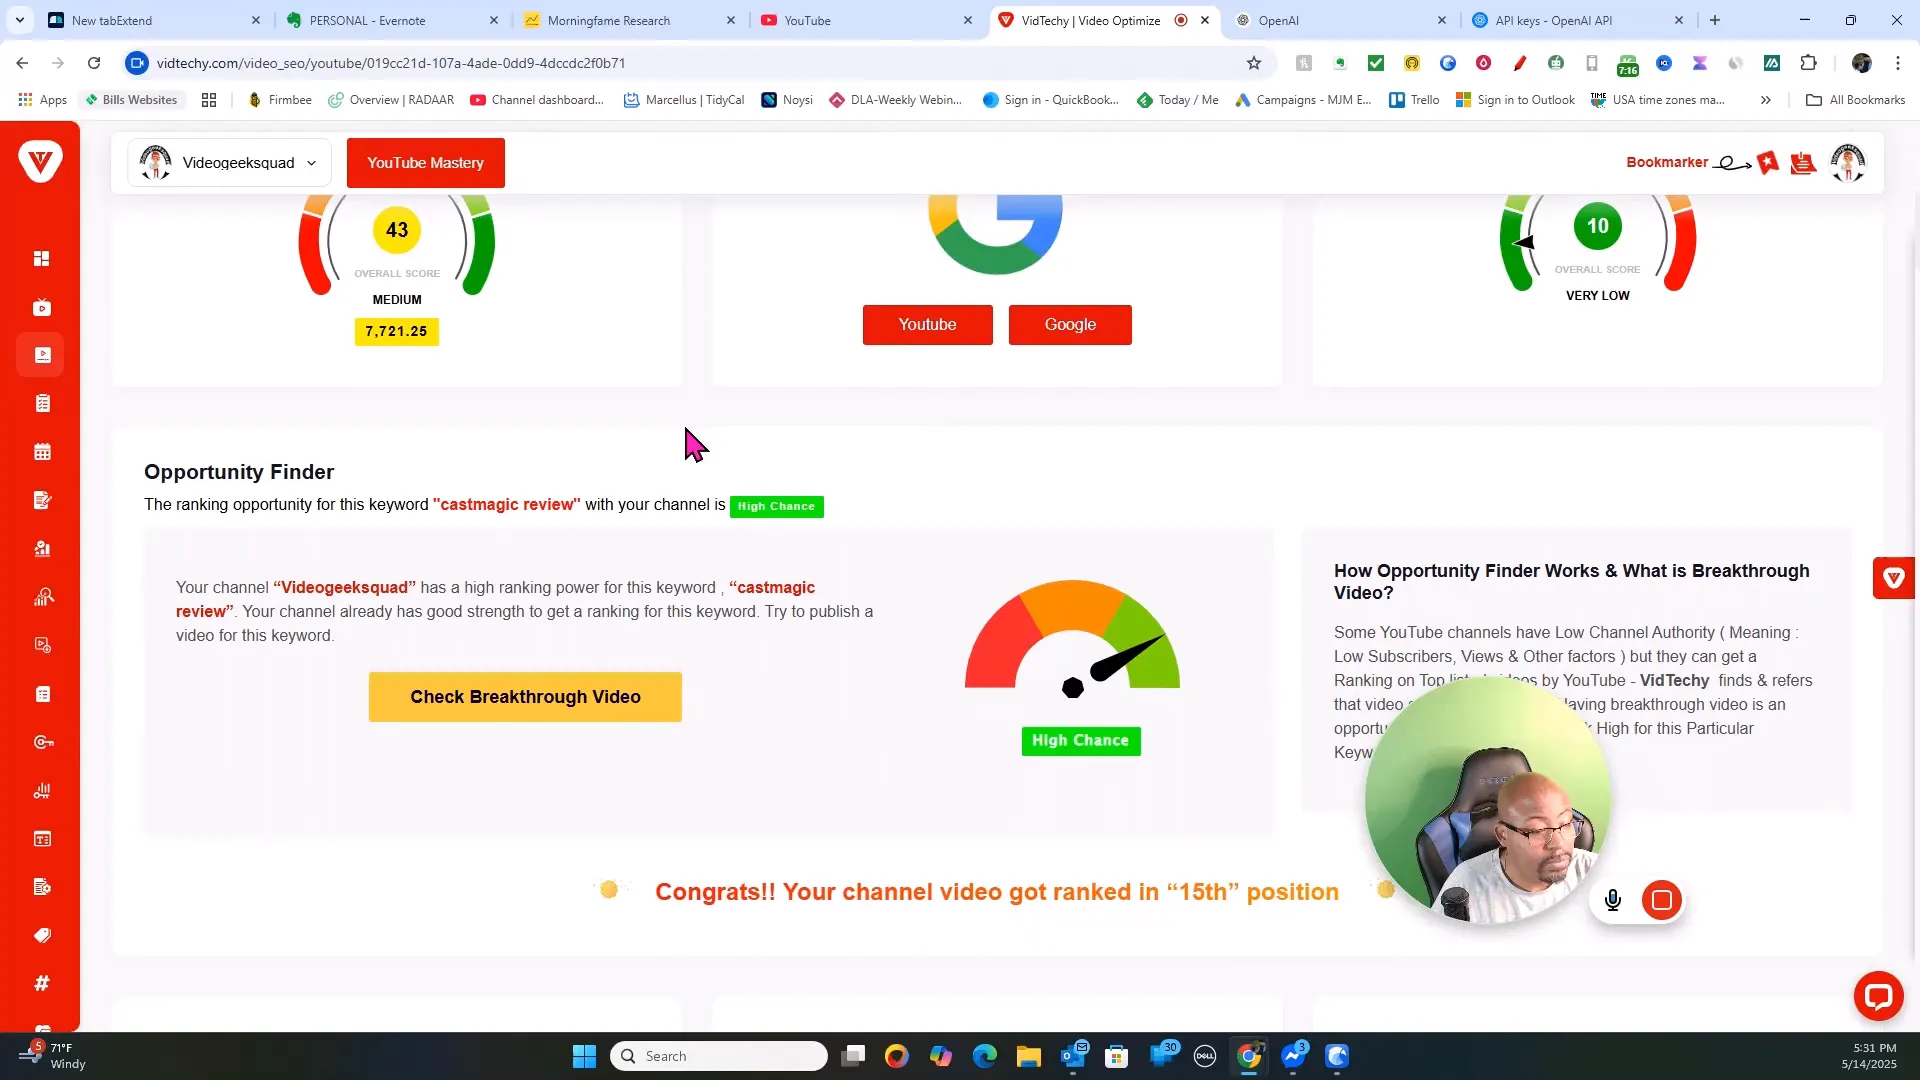This screenshot has height=1080, width=1920.
Task: Open Chrome three-dot menu
Action: click(x=1898, y=63)
